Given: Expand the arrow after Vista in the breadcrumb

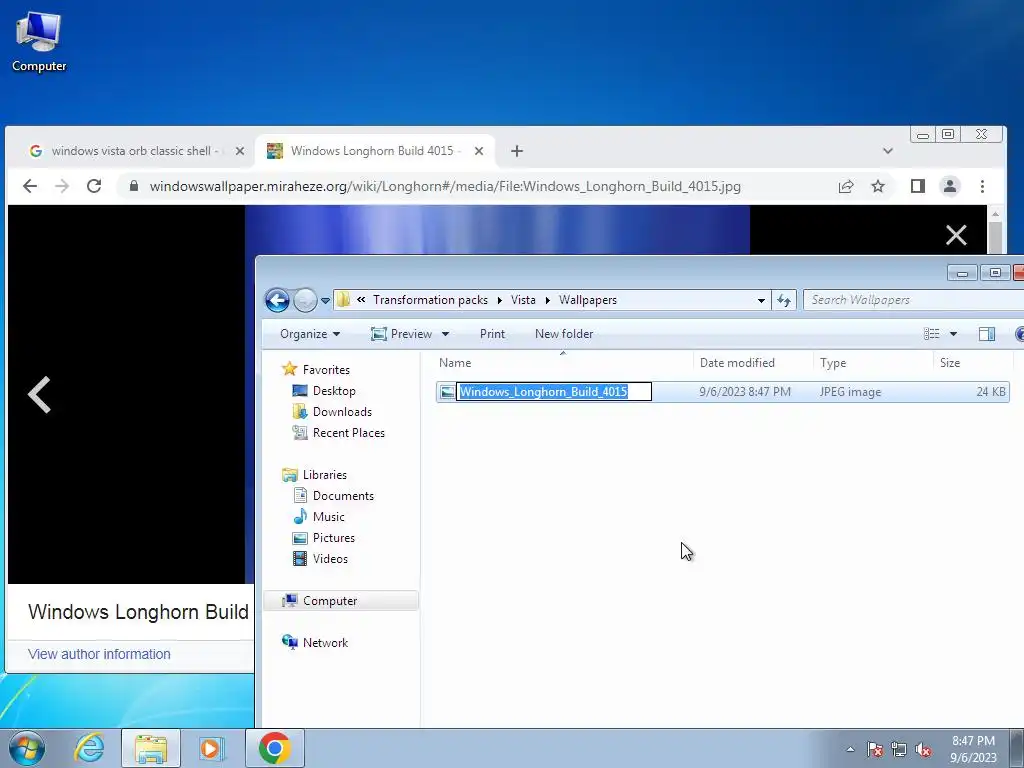Looking at the screenshot, I should 547,300.
